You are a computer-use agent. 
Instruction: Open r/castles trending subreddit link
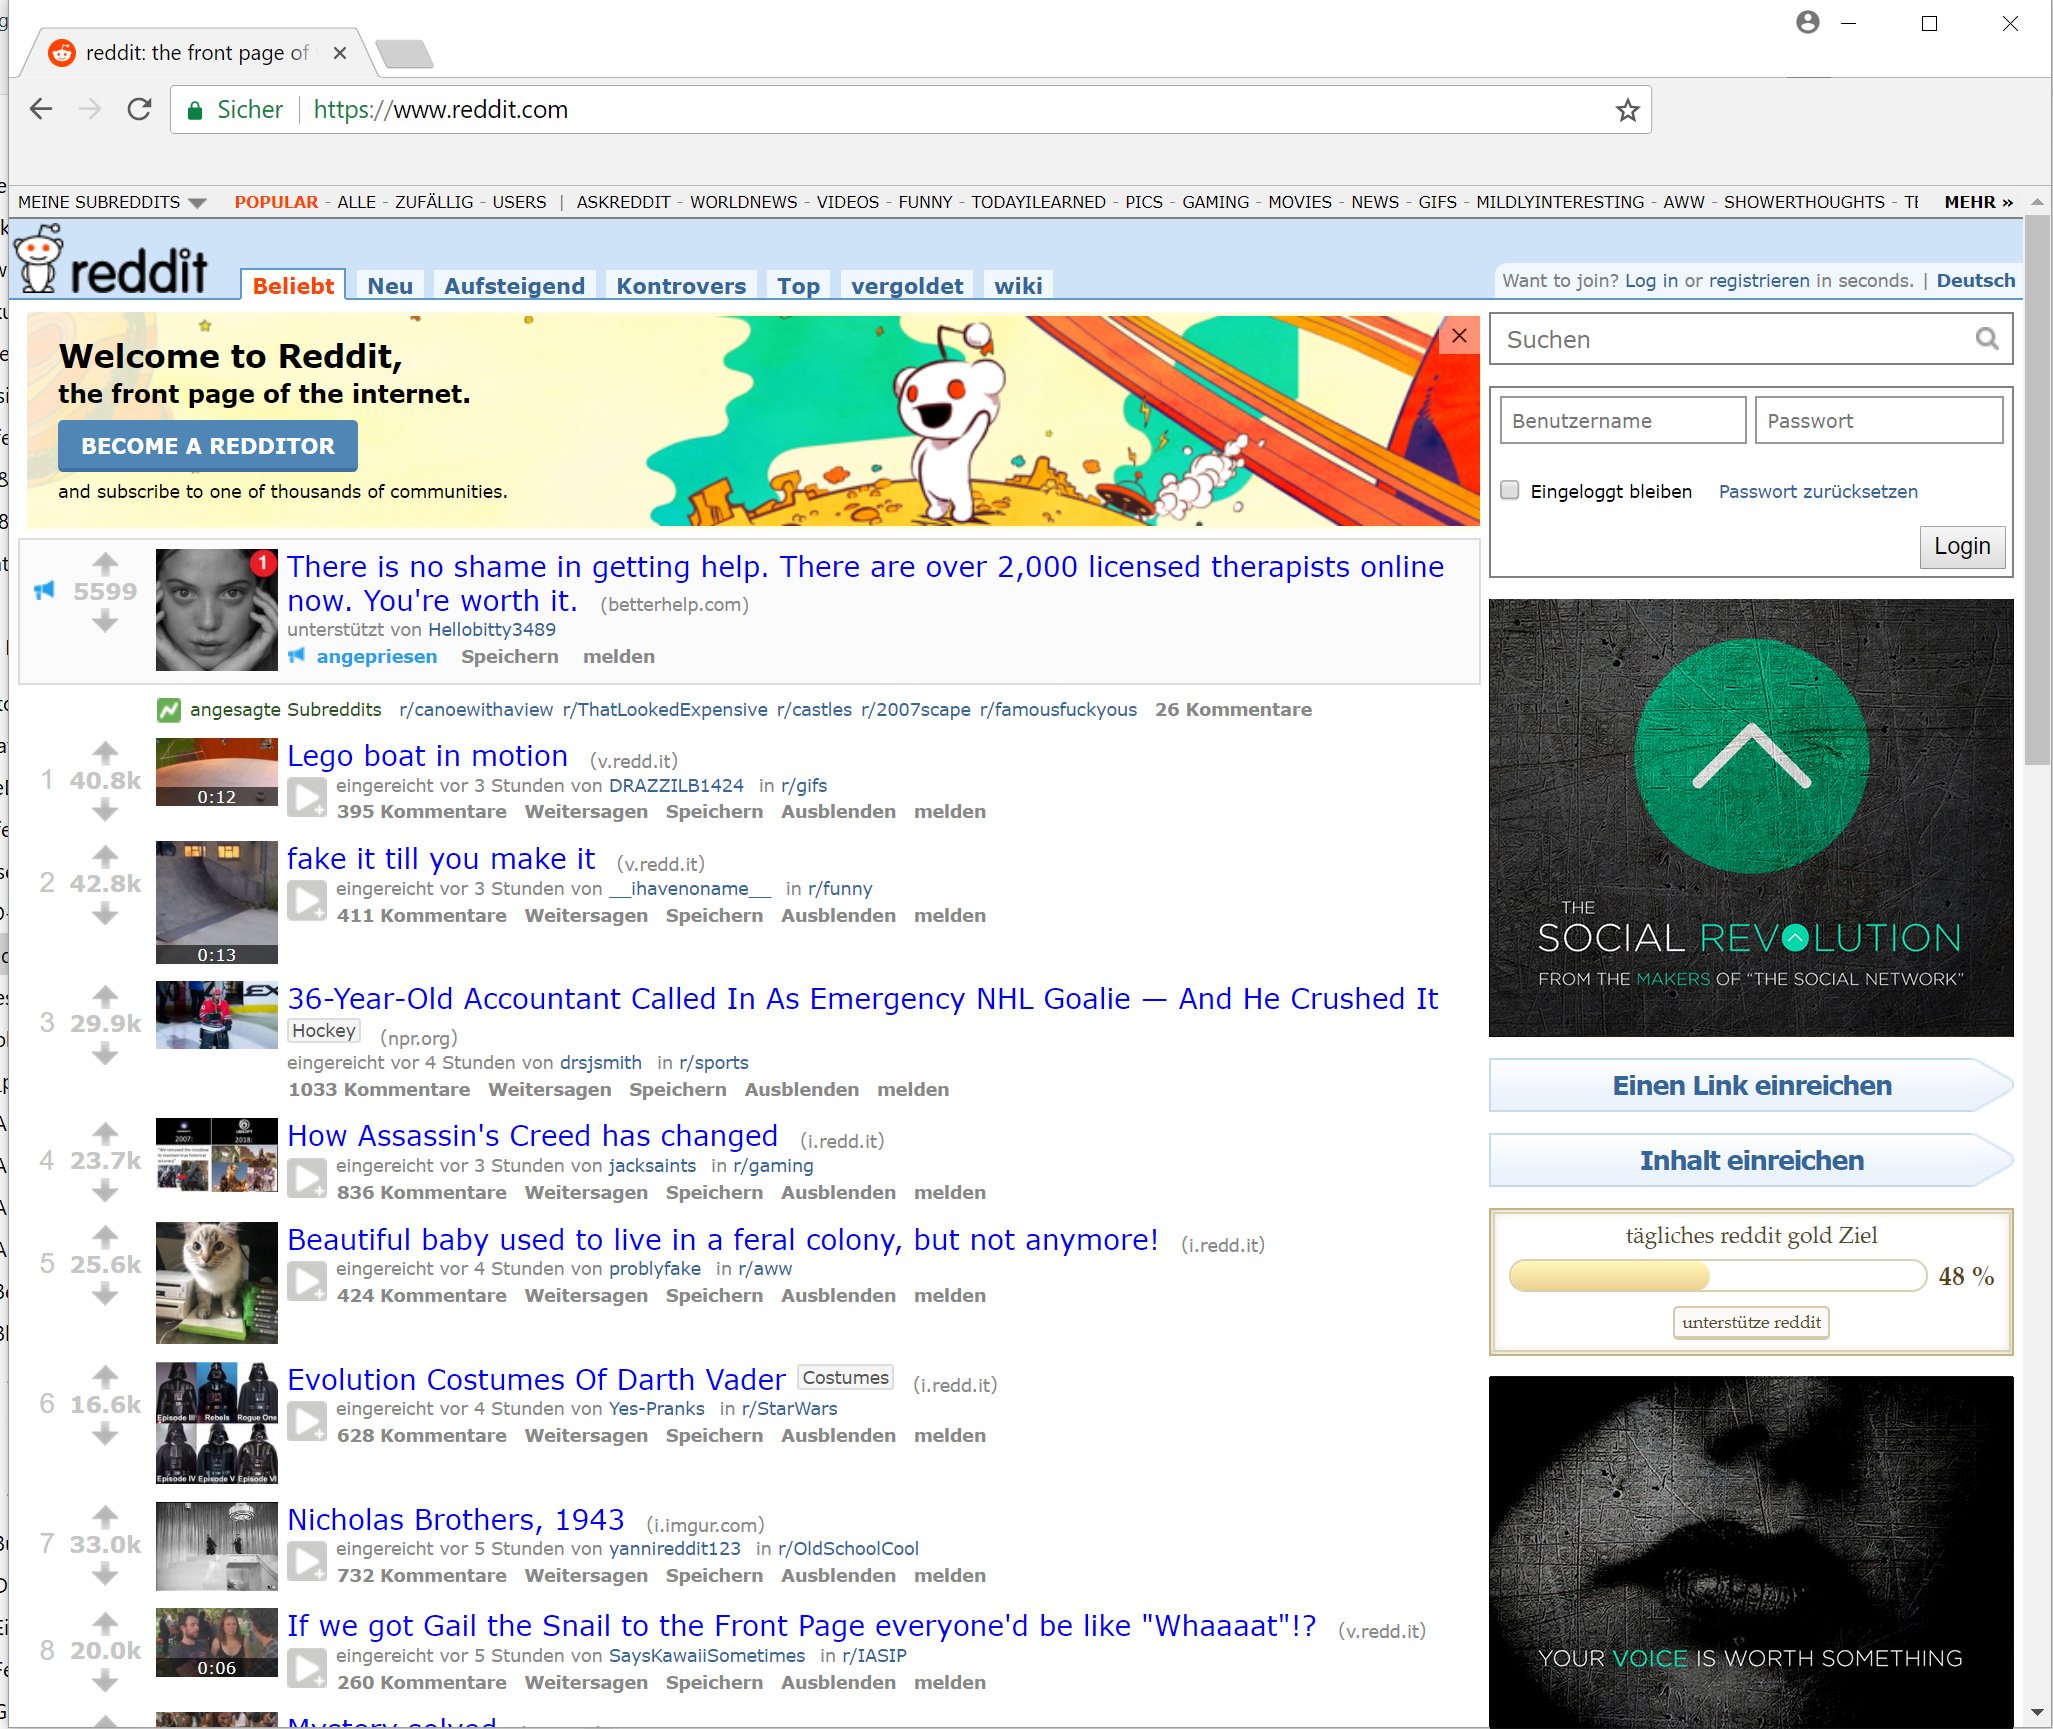coord(814,709)
